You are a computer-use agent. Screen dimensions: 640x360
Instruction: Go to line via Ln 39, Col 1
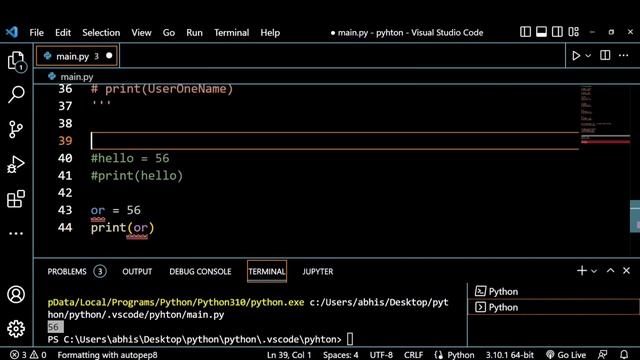[x=289, y=355]
